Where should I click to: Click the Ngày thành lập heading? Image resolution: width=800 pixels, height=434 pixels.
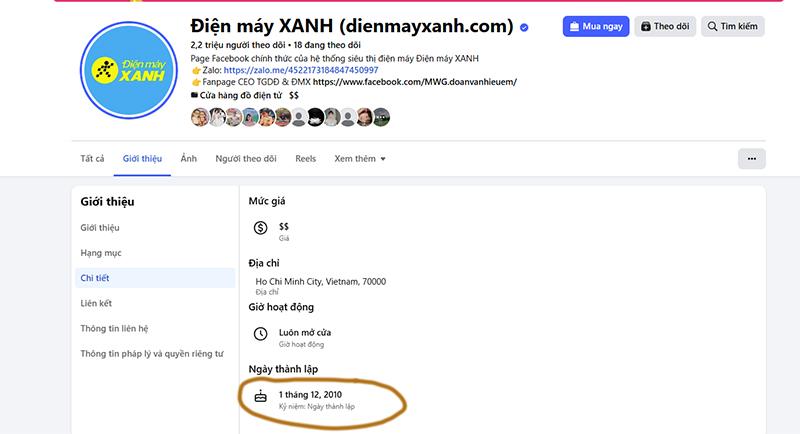tap(283, 369)
